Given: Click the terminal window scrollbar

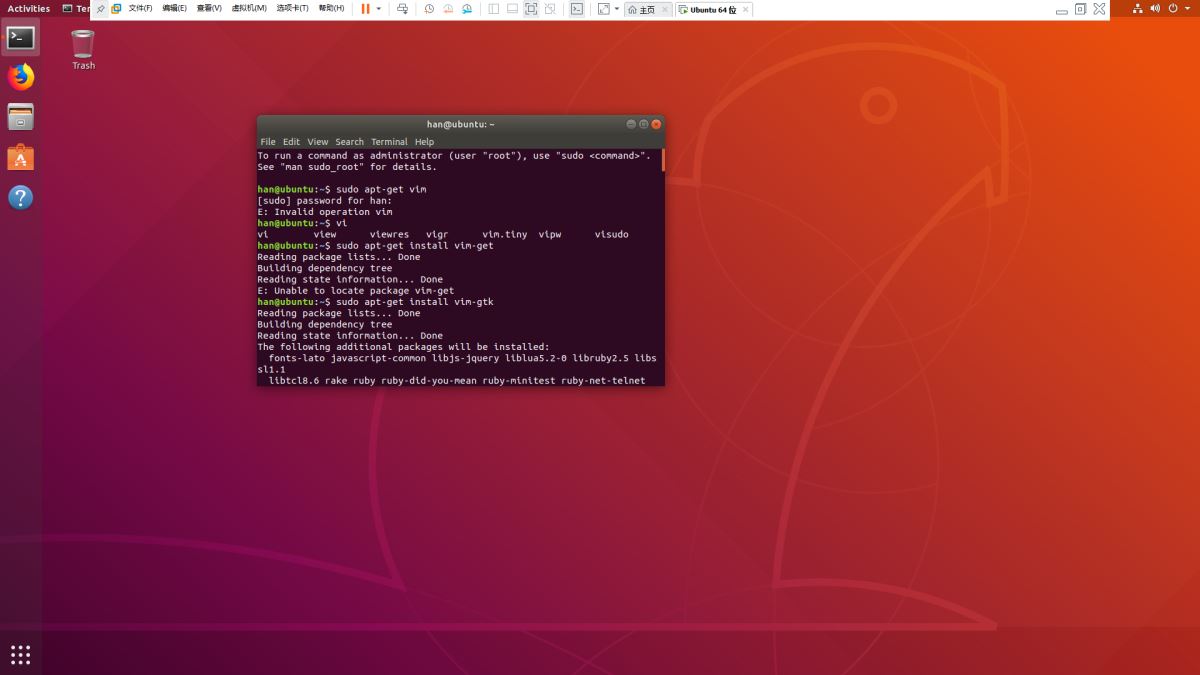Looking at the screenshot, I should [x=662, y=161].
